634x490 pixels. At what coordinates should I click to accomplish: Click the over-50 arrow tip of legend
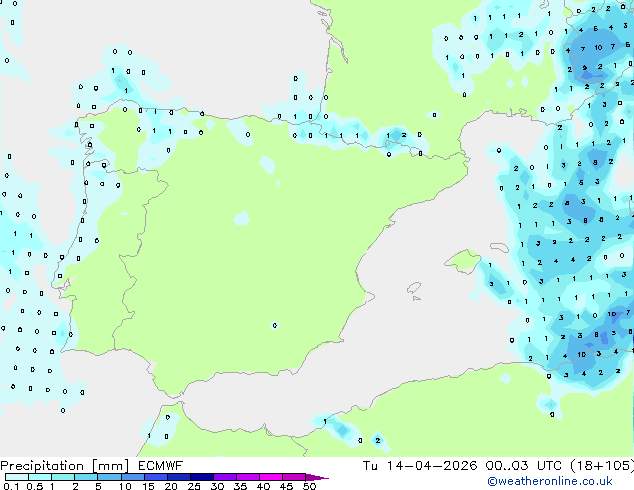click(x=317, y=477)
